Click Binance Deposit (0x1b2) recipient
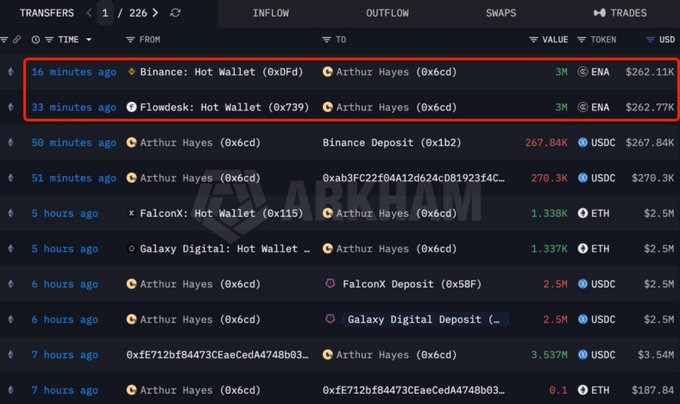This screenshot has width=680, height=404. click(392, 143)
